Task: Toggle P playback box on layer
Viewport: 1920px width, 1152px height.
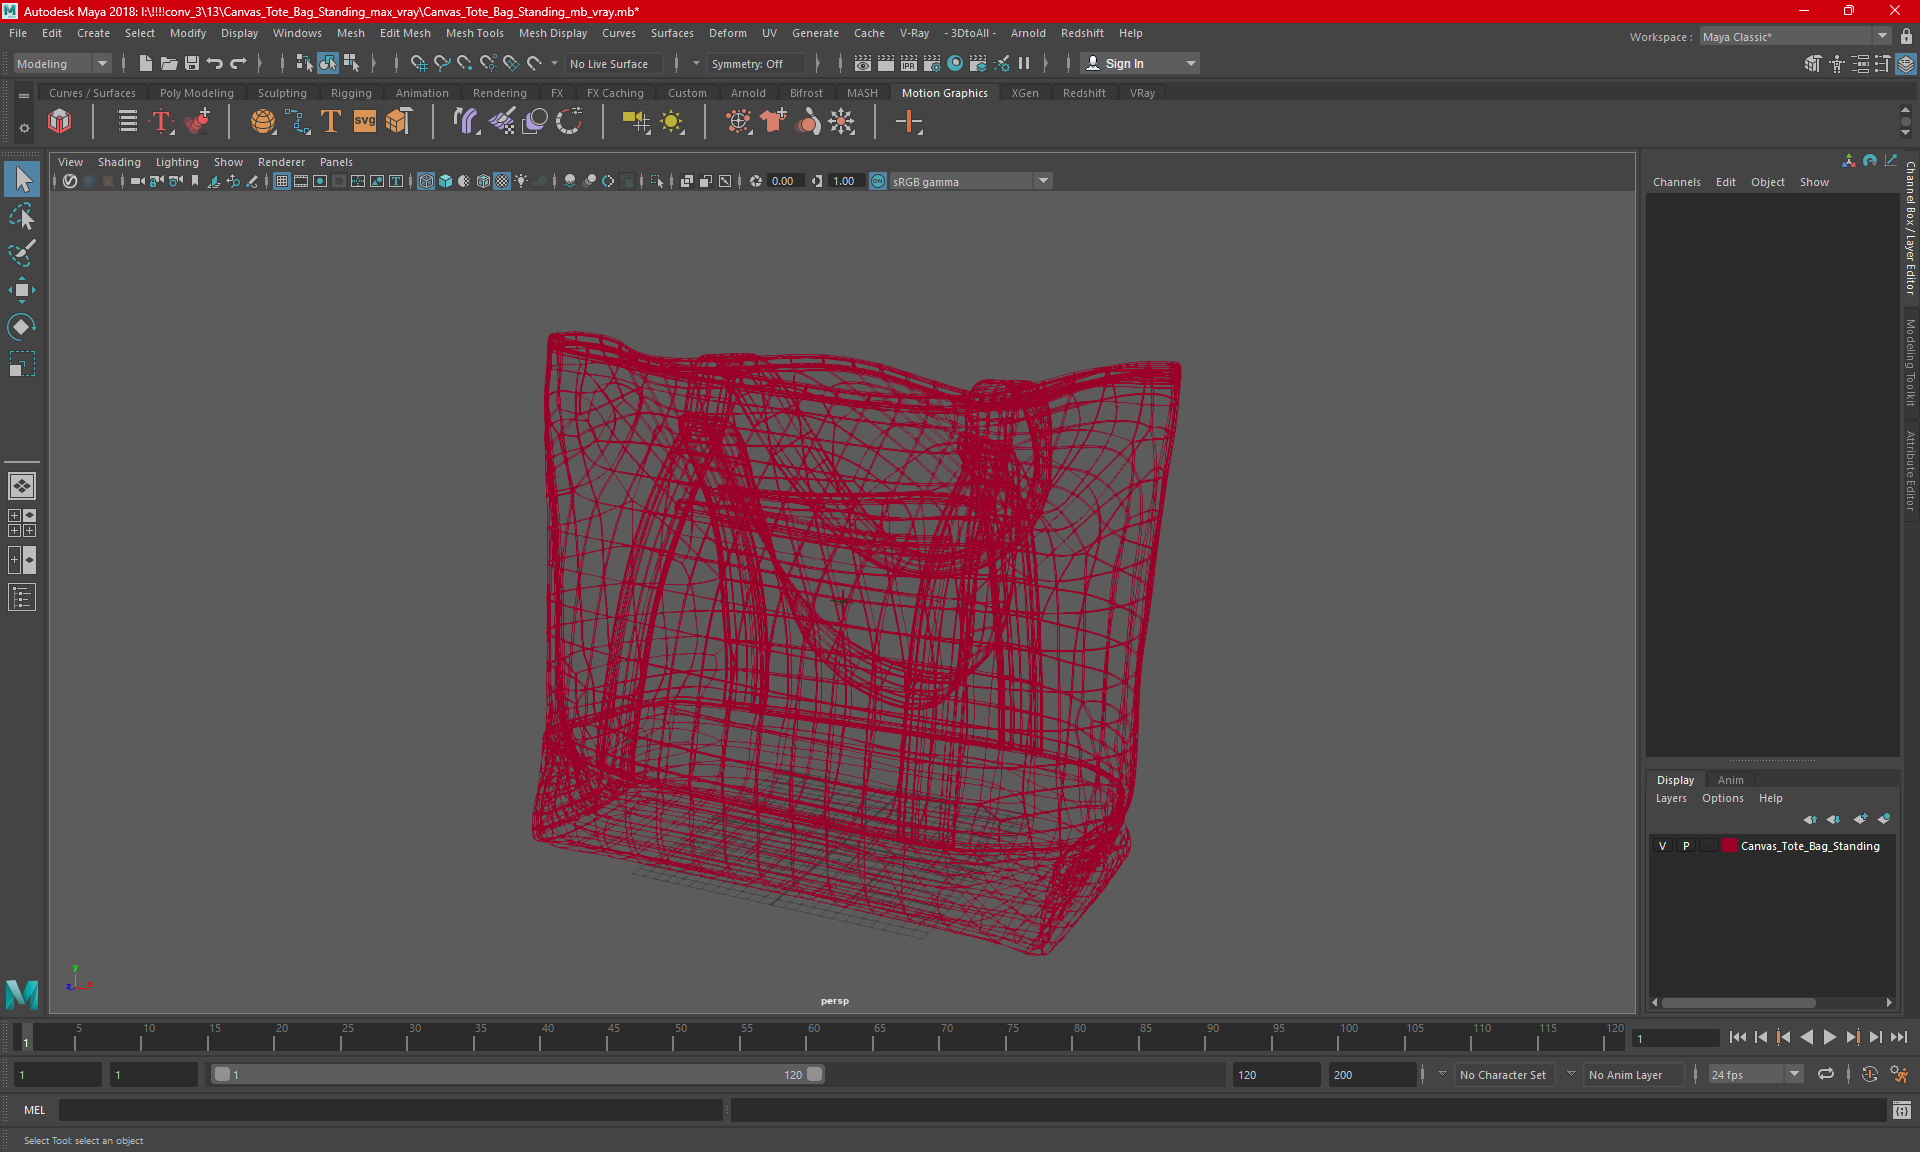Action: tap(1686, 846)
